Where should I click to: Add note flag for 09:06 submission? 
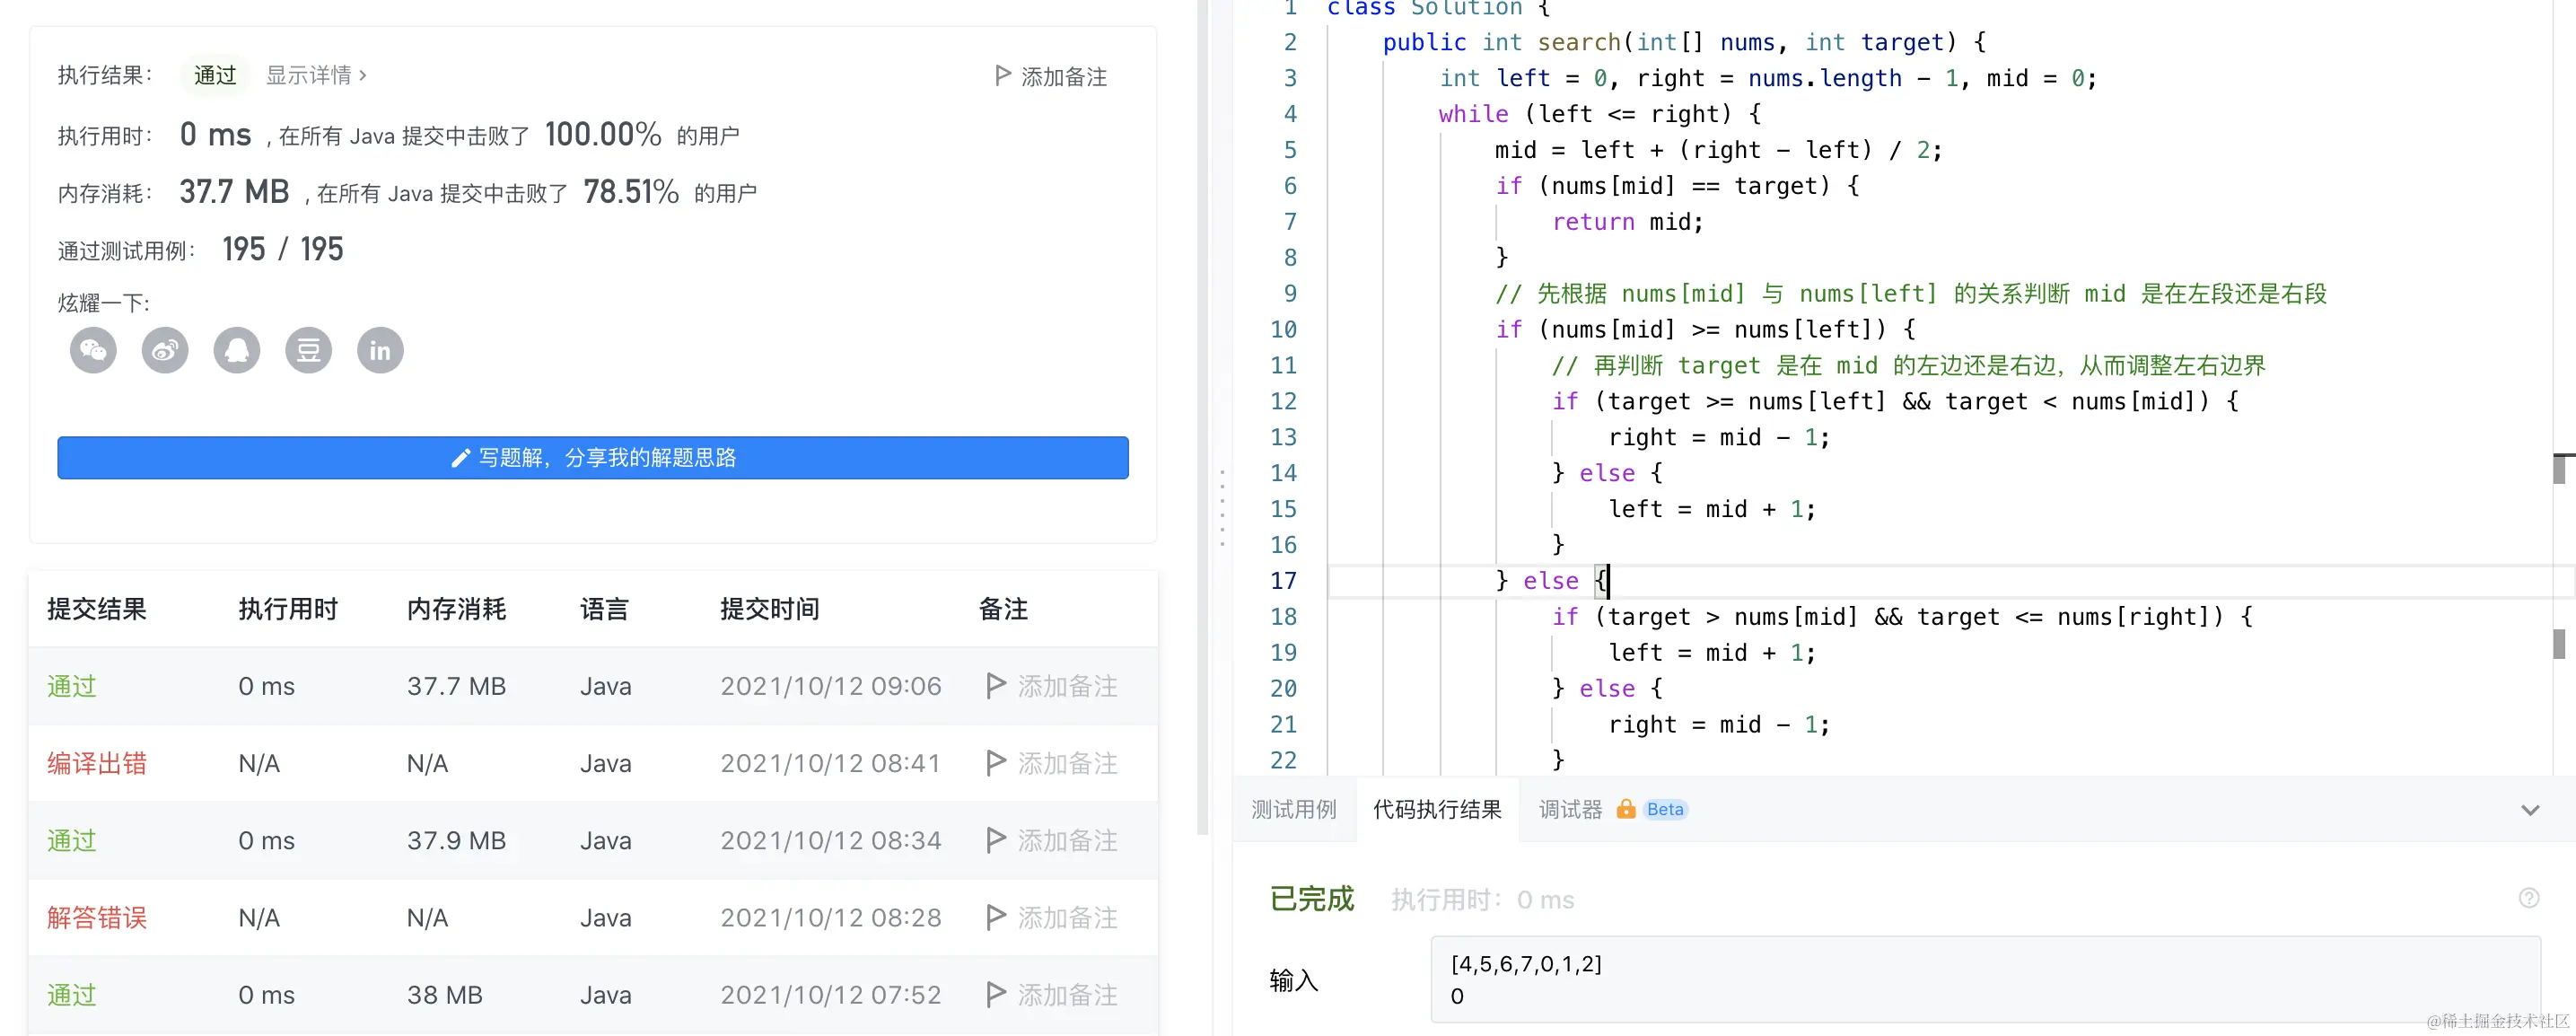(995, 686)
